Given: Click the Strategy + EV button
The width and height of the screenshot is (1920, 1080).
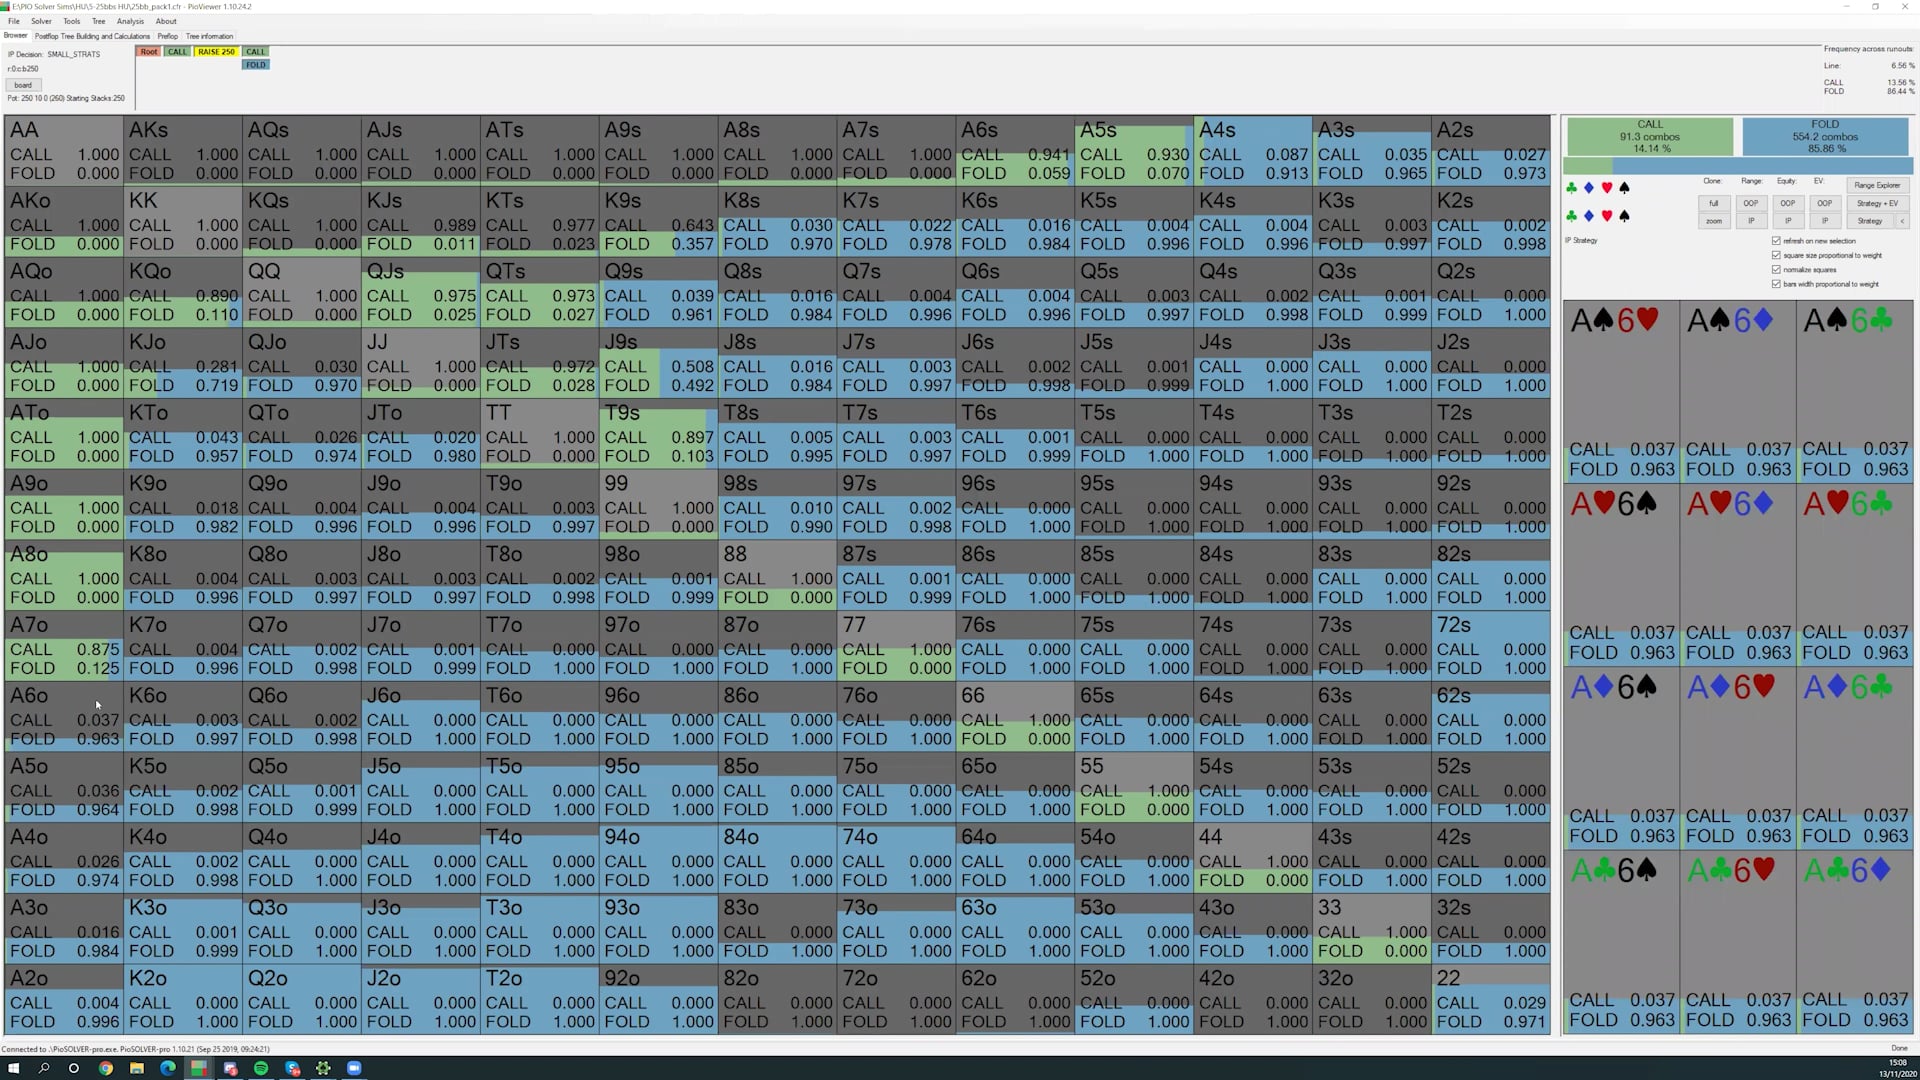Looking at the screenshot, I should point(1876,203).
